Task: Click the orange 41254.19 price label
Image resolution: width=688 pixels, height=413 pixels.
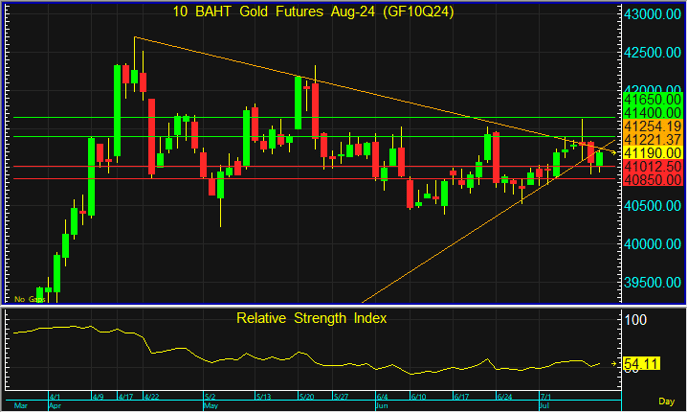Action: (x=653, y=128)
